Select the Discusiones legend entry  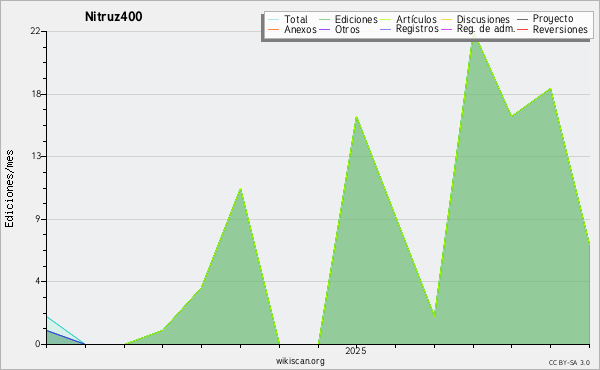click(x=483, y=19)
